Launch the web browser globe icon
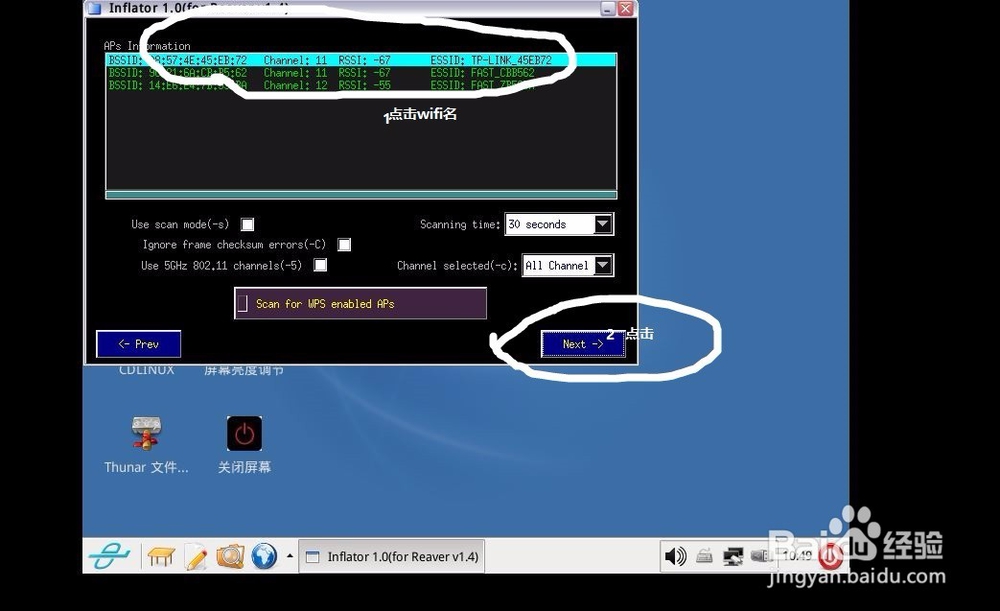This screenshot has width=1000, height=611. (263, 556)
